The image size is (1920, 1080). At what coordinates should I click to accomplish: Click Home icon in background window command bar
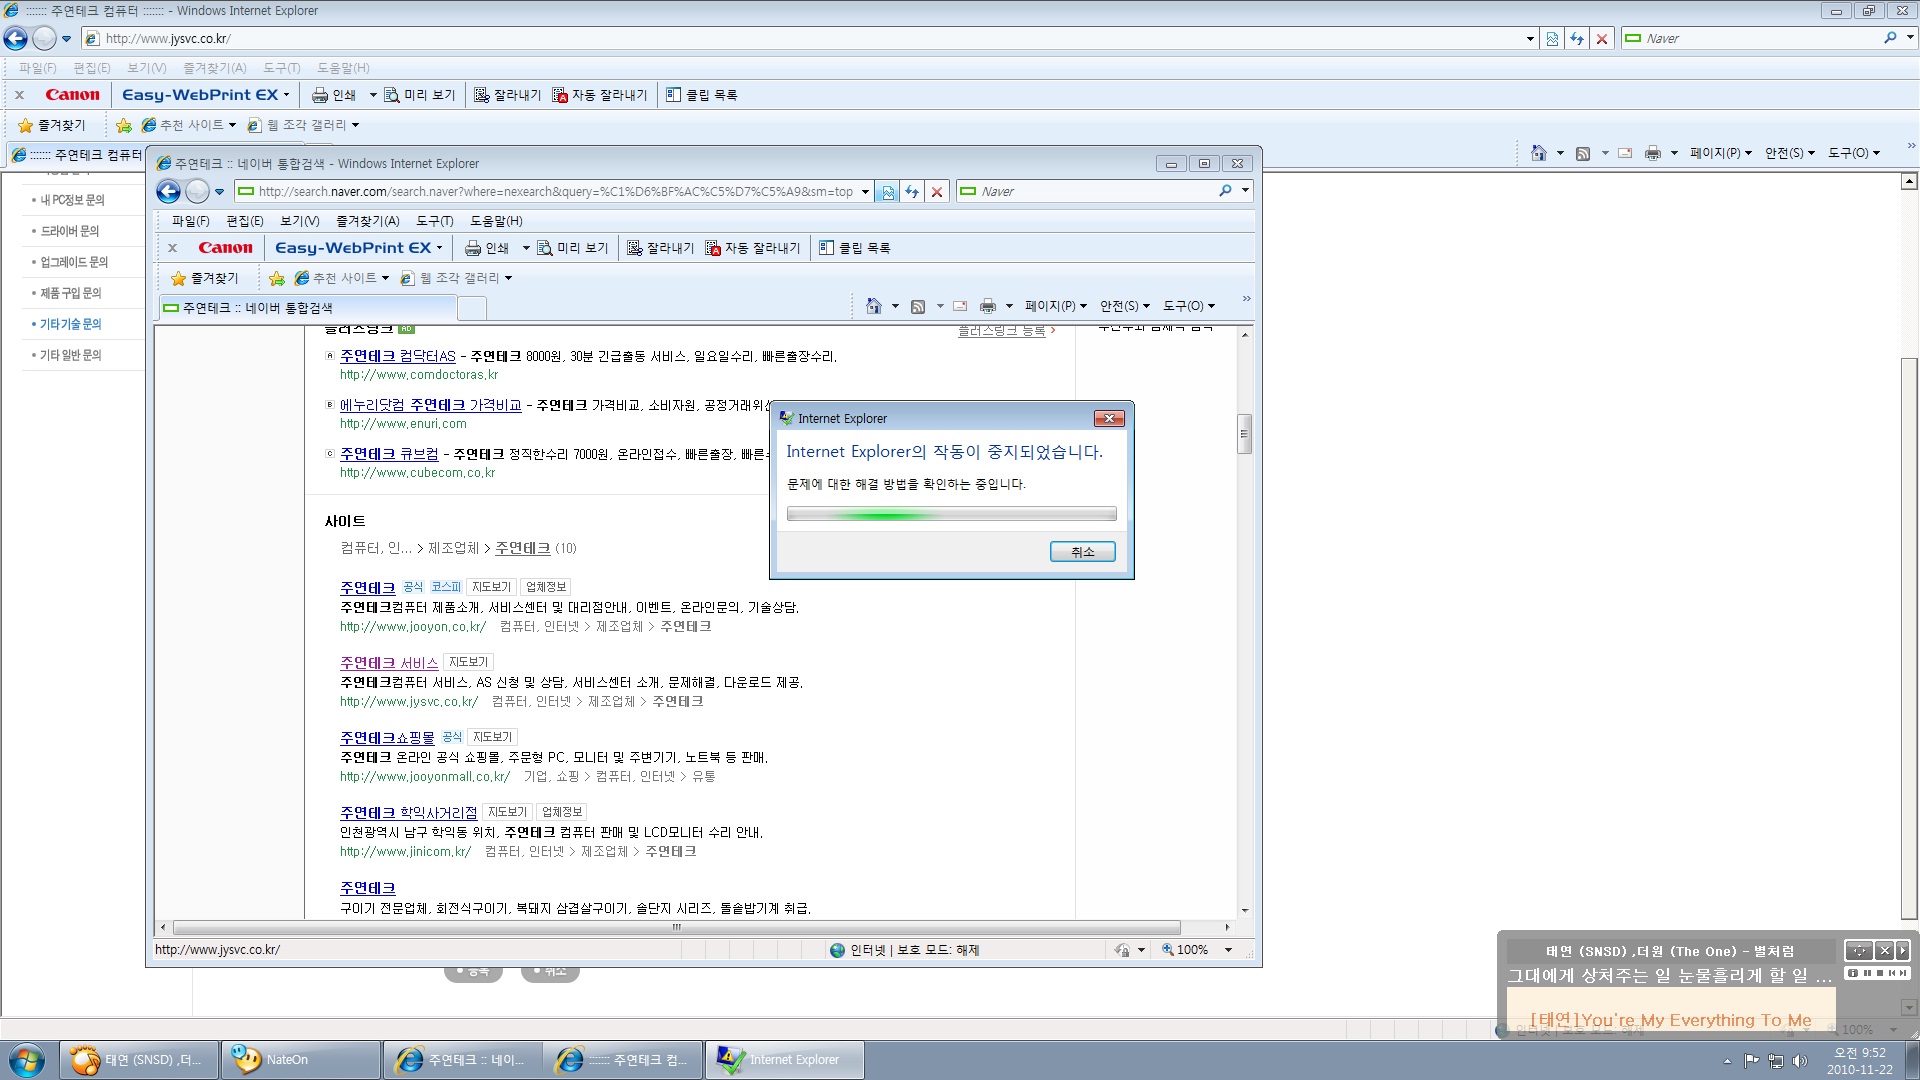click(1538, 153)
